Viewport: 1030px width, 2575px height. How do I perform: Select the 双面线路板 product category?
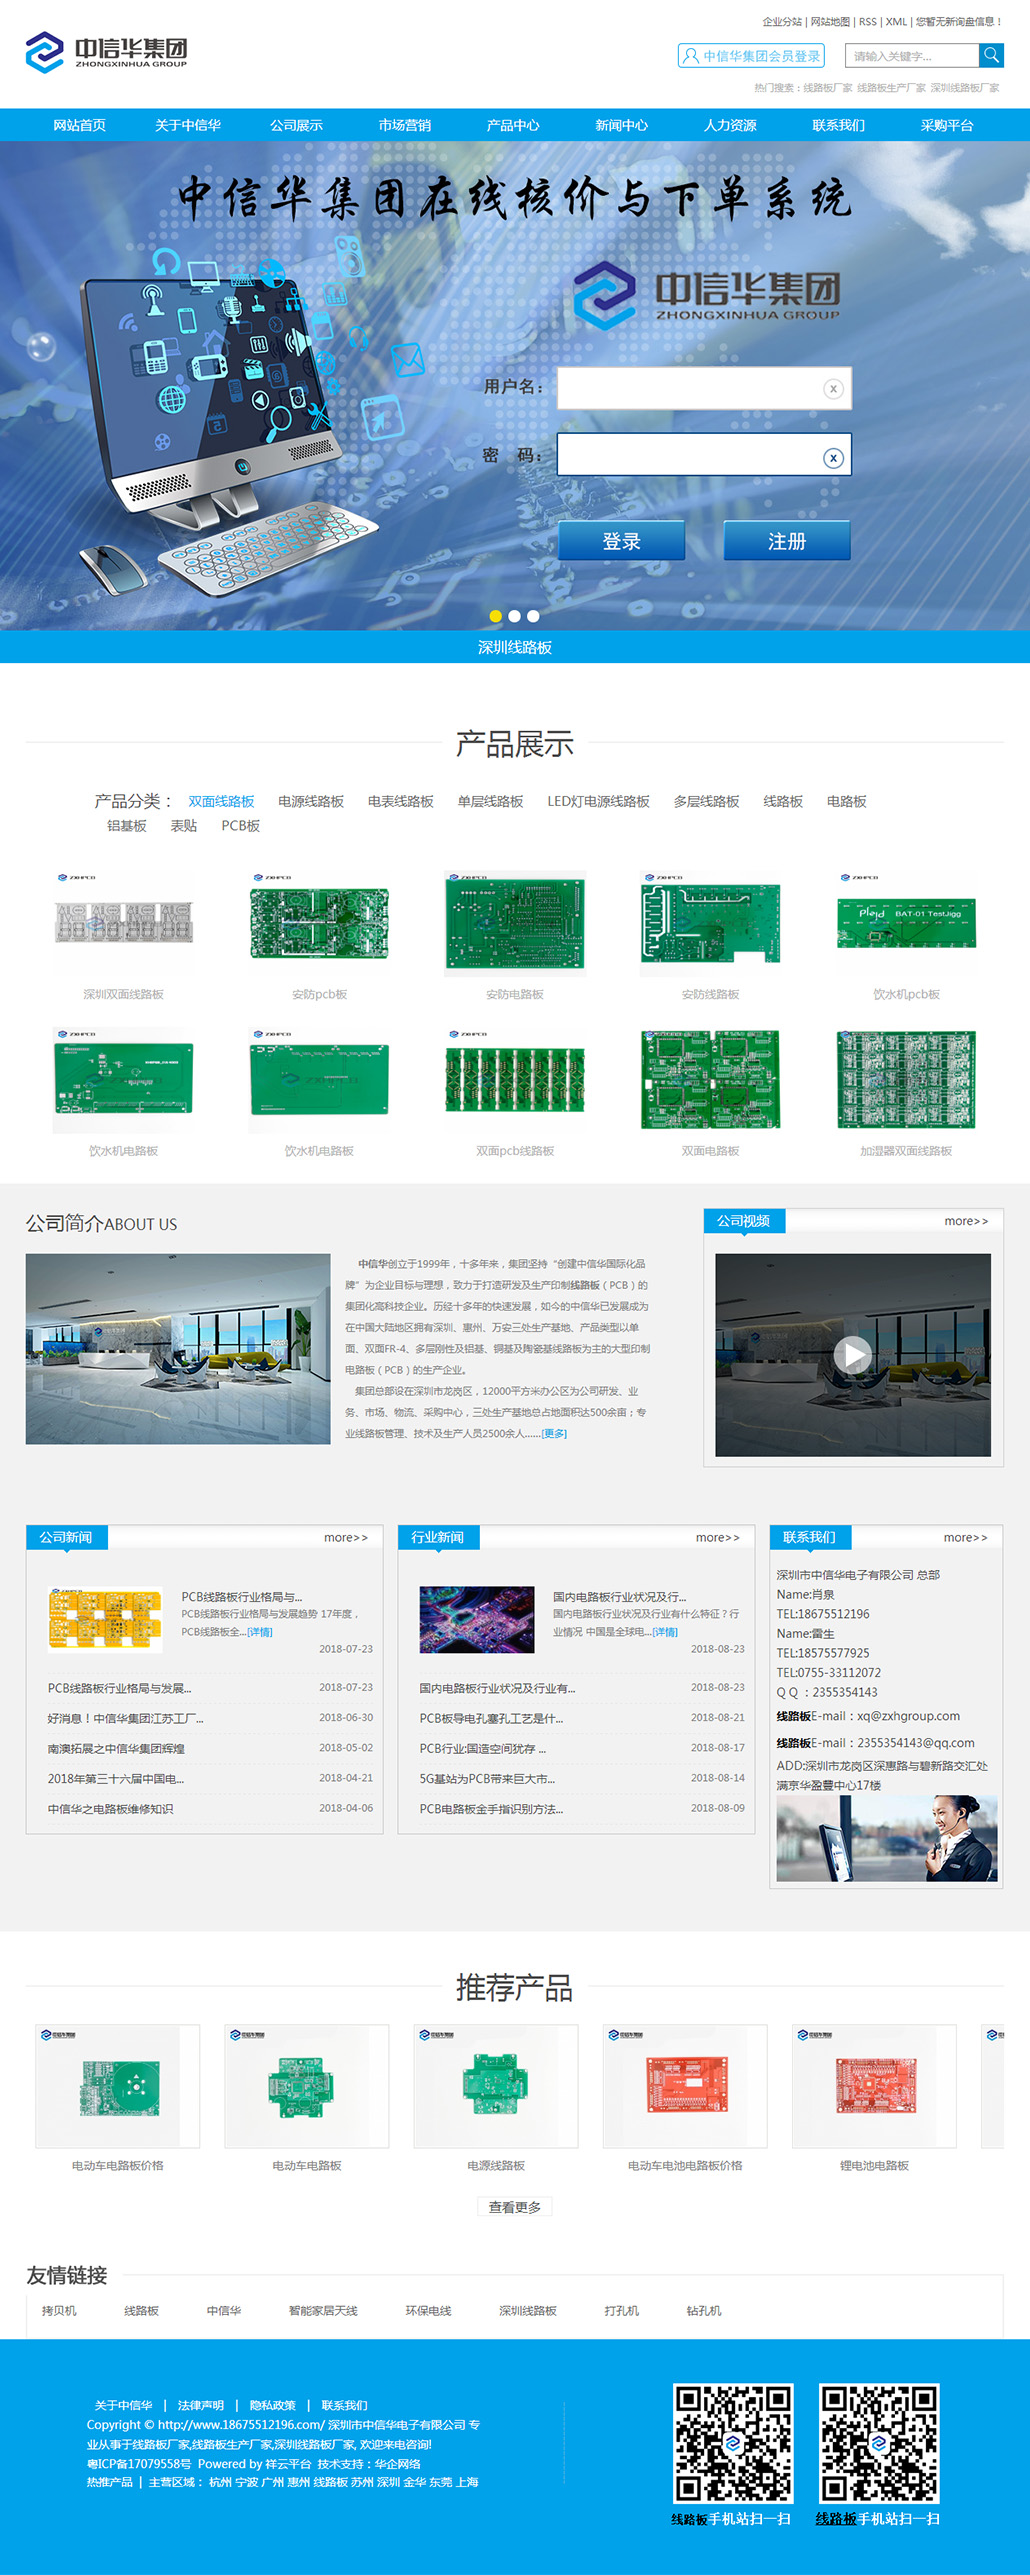tap(221, 801)
